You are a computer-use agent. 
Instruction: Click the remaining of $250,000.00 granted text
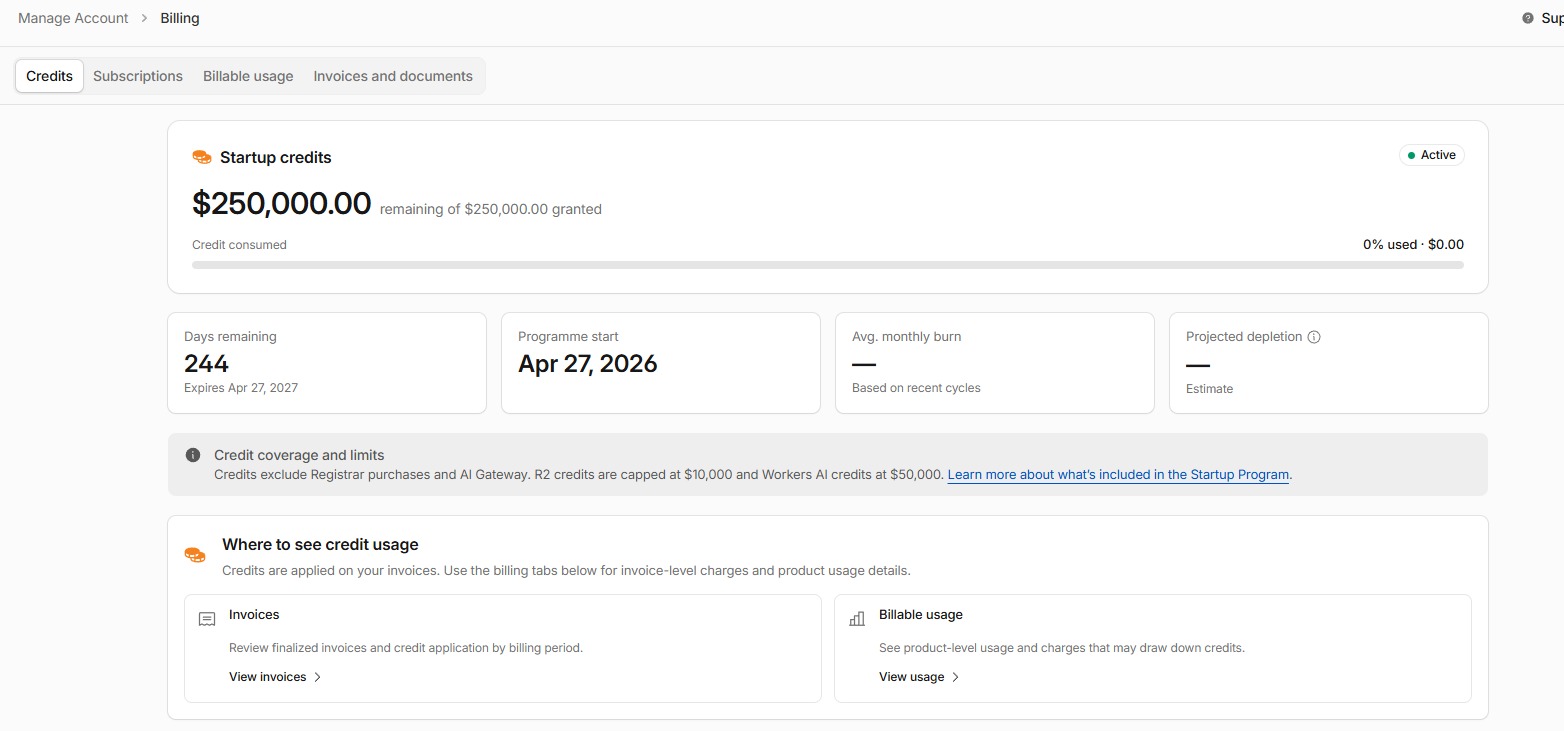point(491,210)
